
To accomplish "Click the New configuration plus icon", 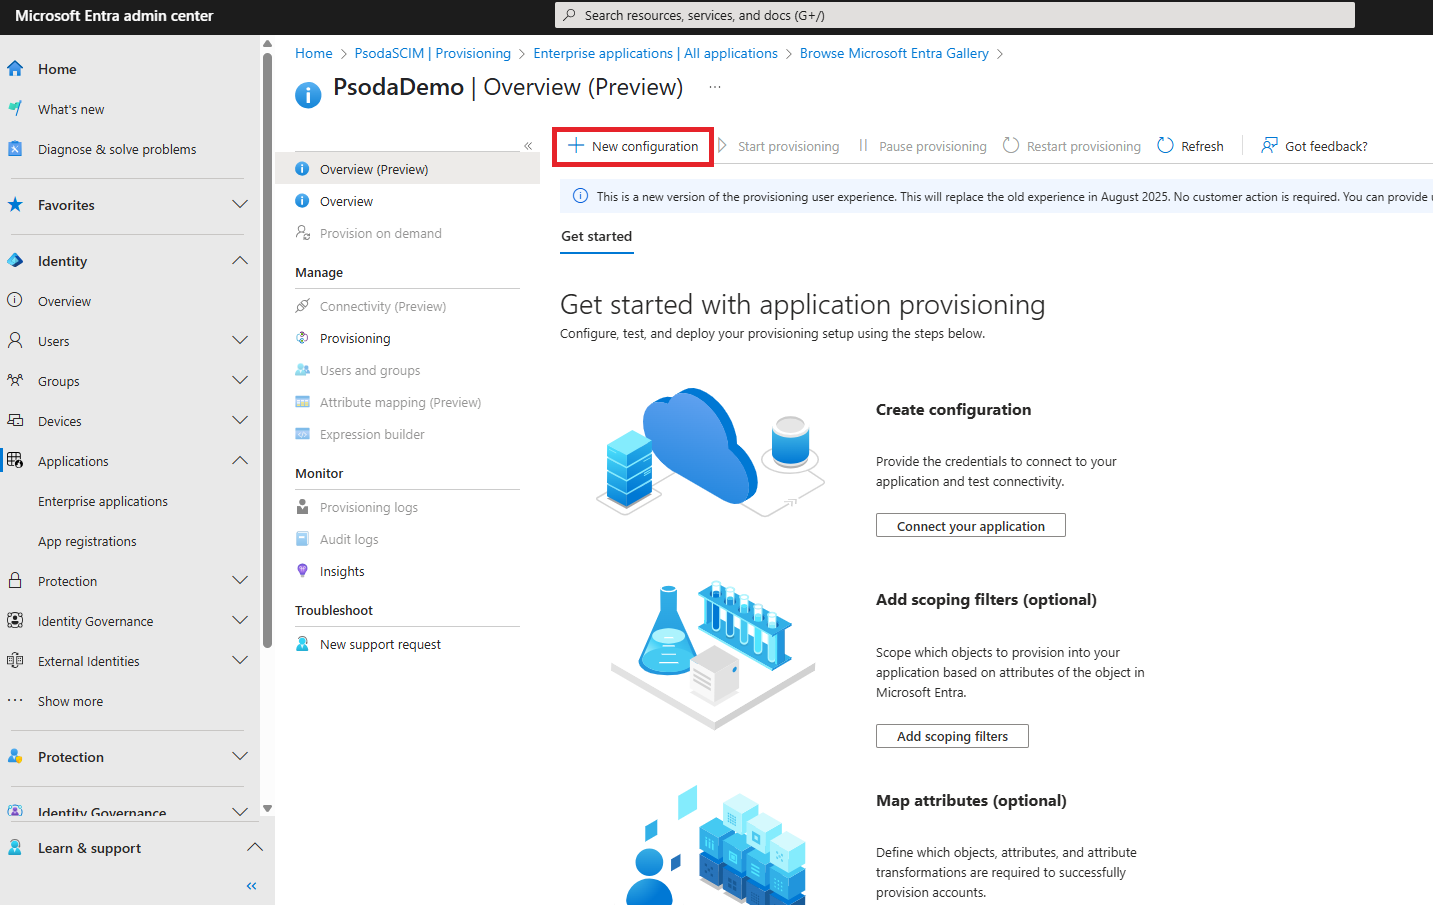I will click(576, 146).
